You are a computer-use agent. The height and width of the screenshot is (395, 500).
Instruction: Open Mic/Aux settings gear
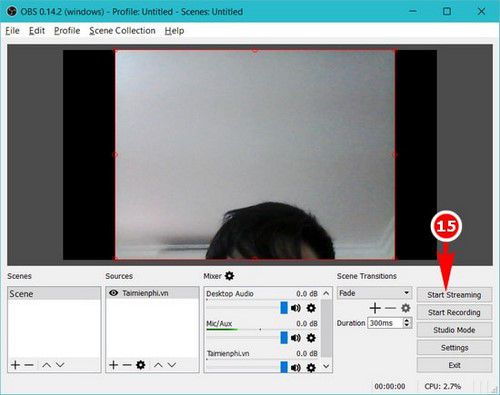click(311, 338)
